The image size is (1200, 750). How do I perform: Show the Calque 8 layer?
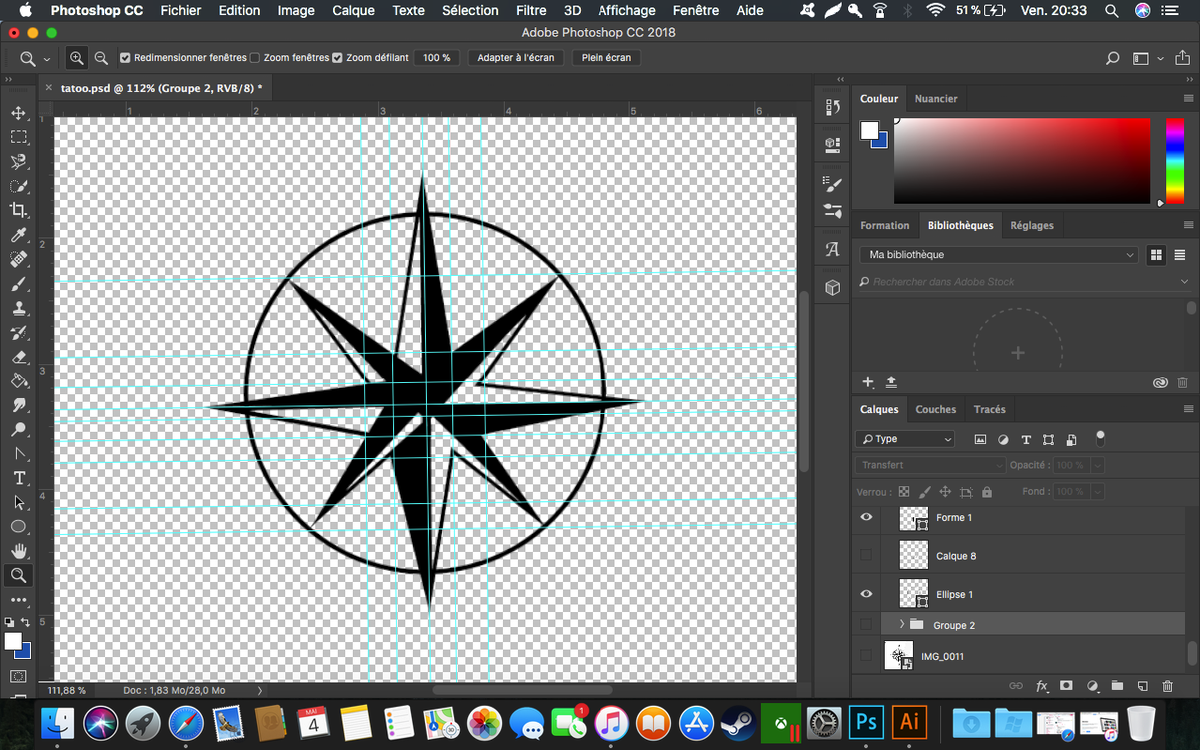coord(866,555)
